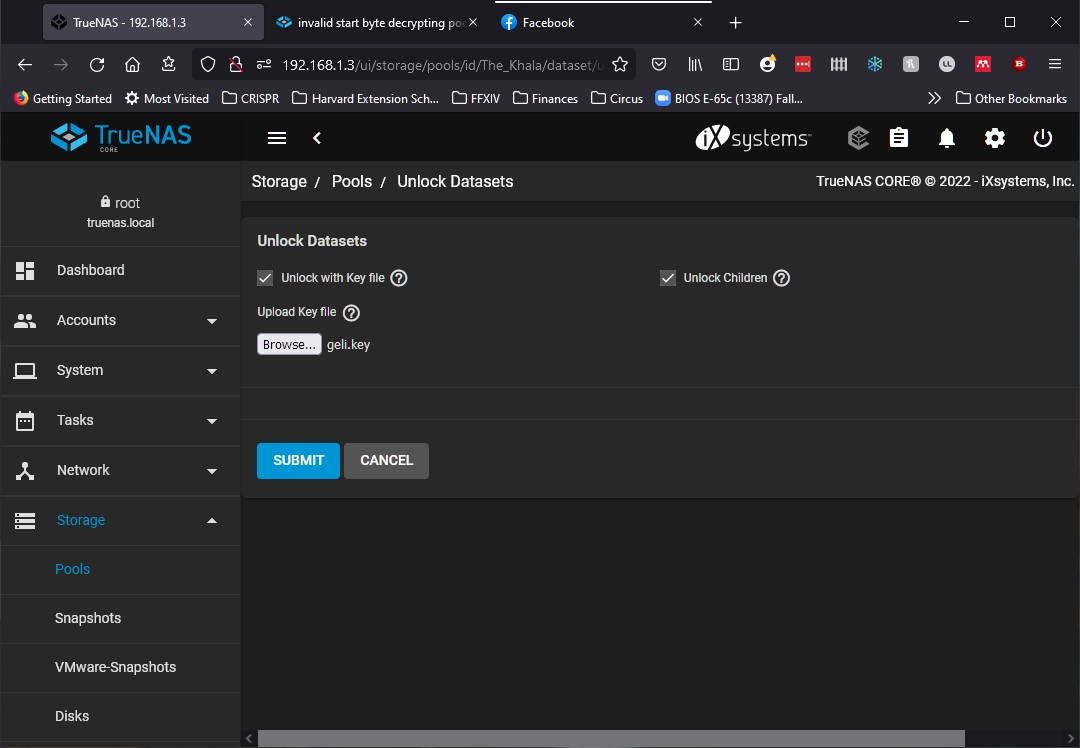The image size is (1080, 748).
Task: Click the power icon in TrueNAS header
Action: click(x=1042, y=138)
